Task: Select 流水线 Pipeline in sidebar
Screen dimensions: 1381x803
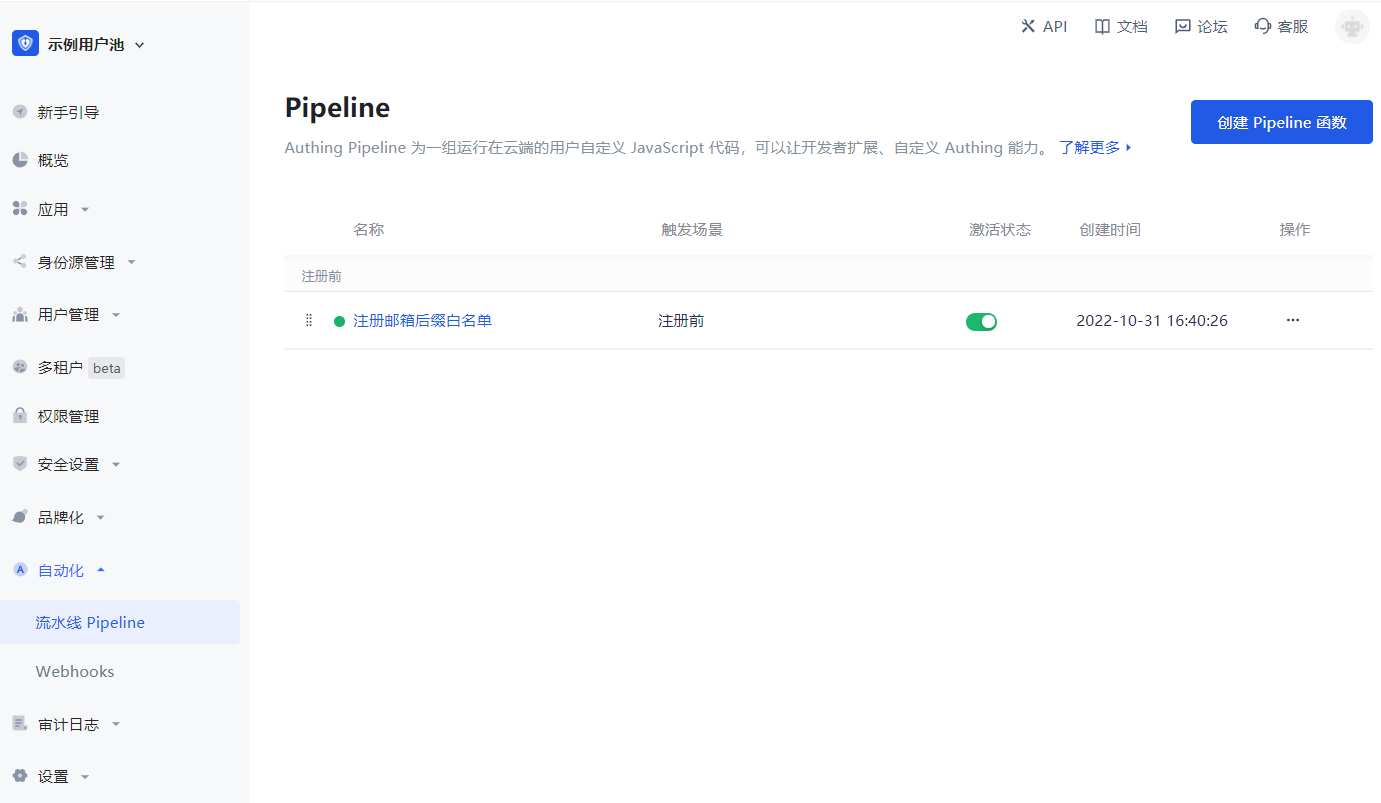Action: click(90, 622)
